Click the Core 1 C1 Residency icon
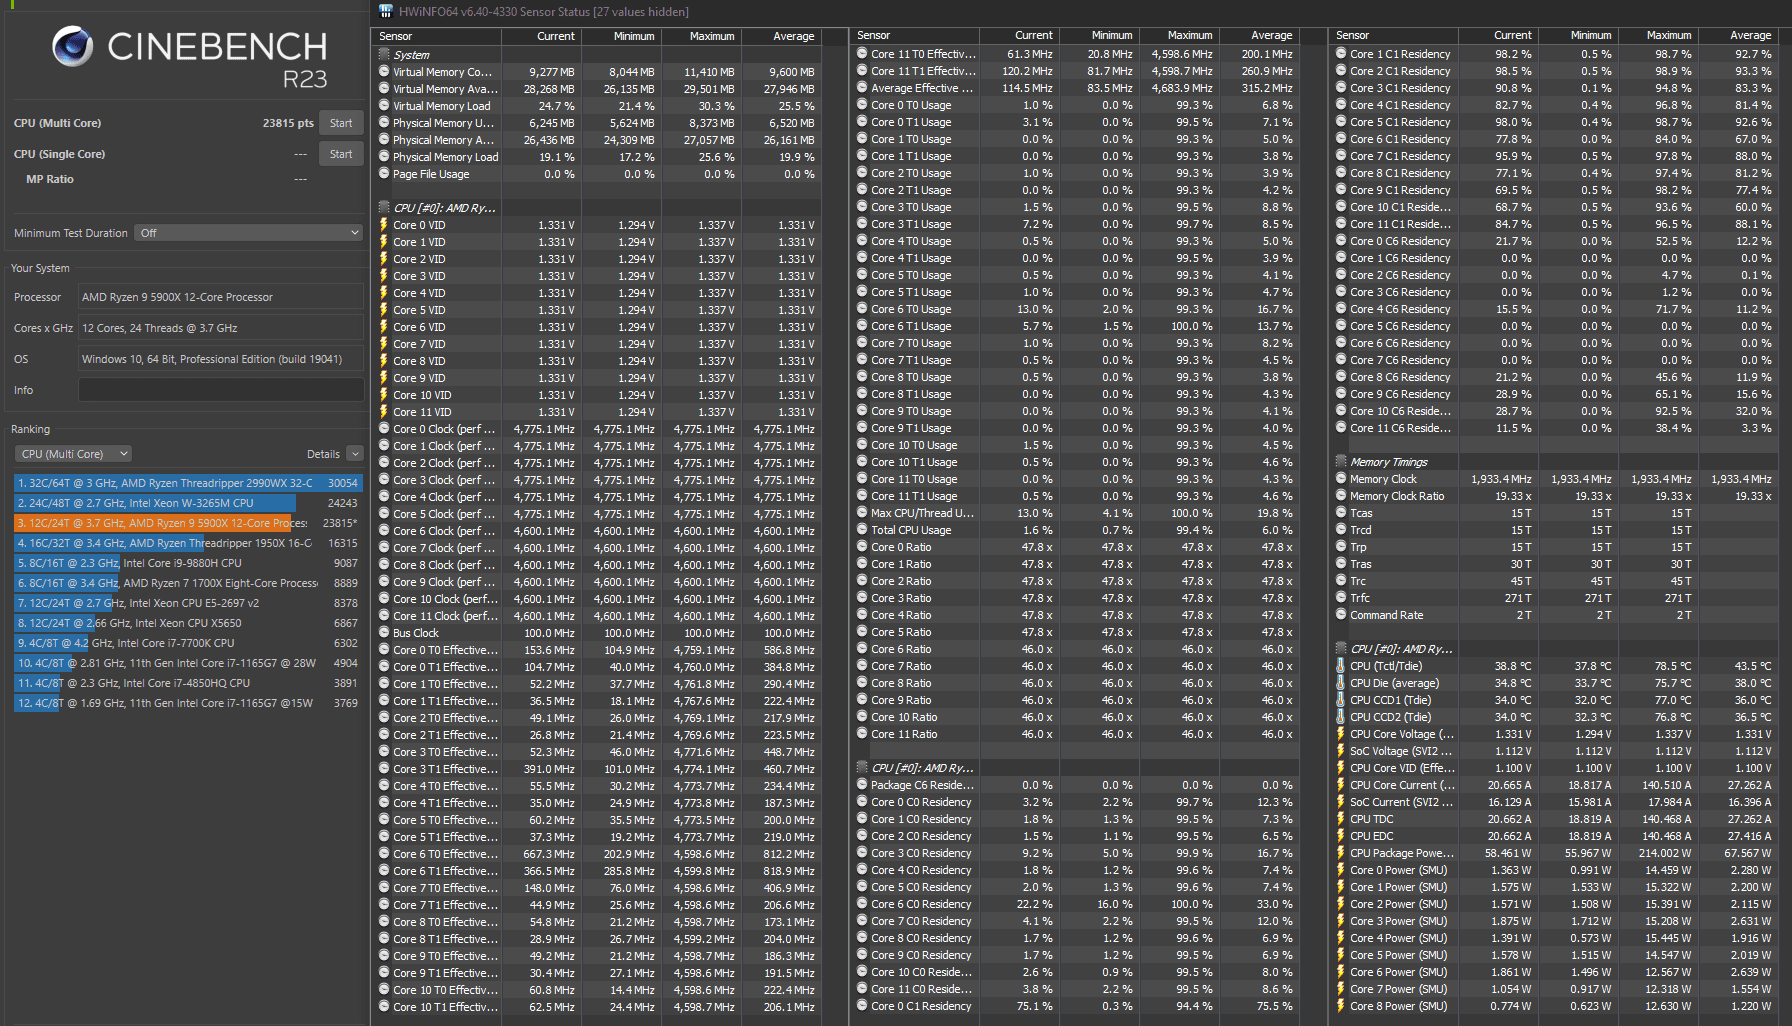The image size is (1792, 1026). click(1341, 54)
